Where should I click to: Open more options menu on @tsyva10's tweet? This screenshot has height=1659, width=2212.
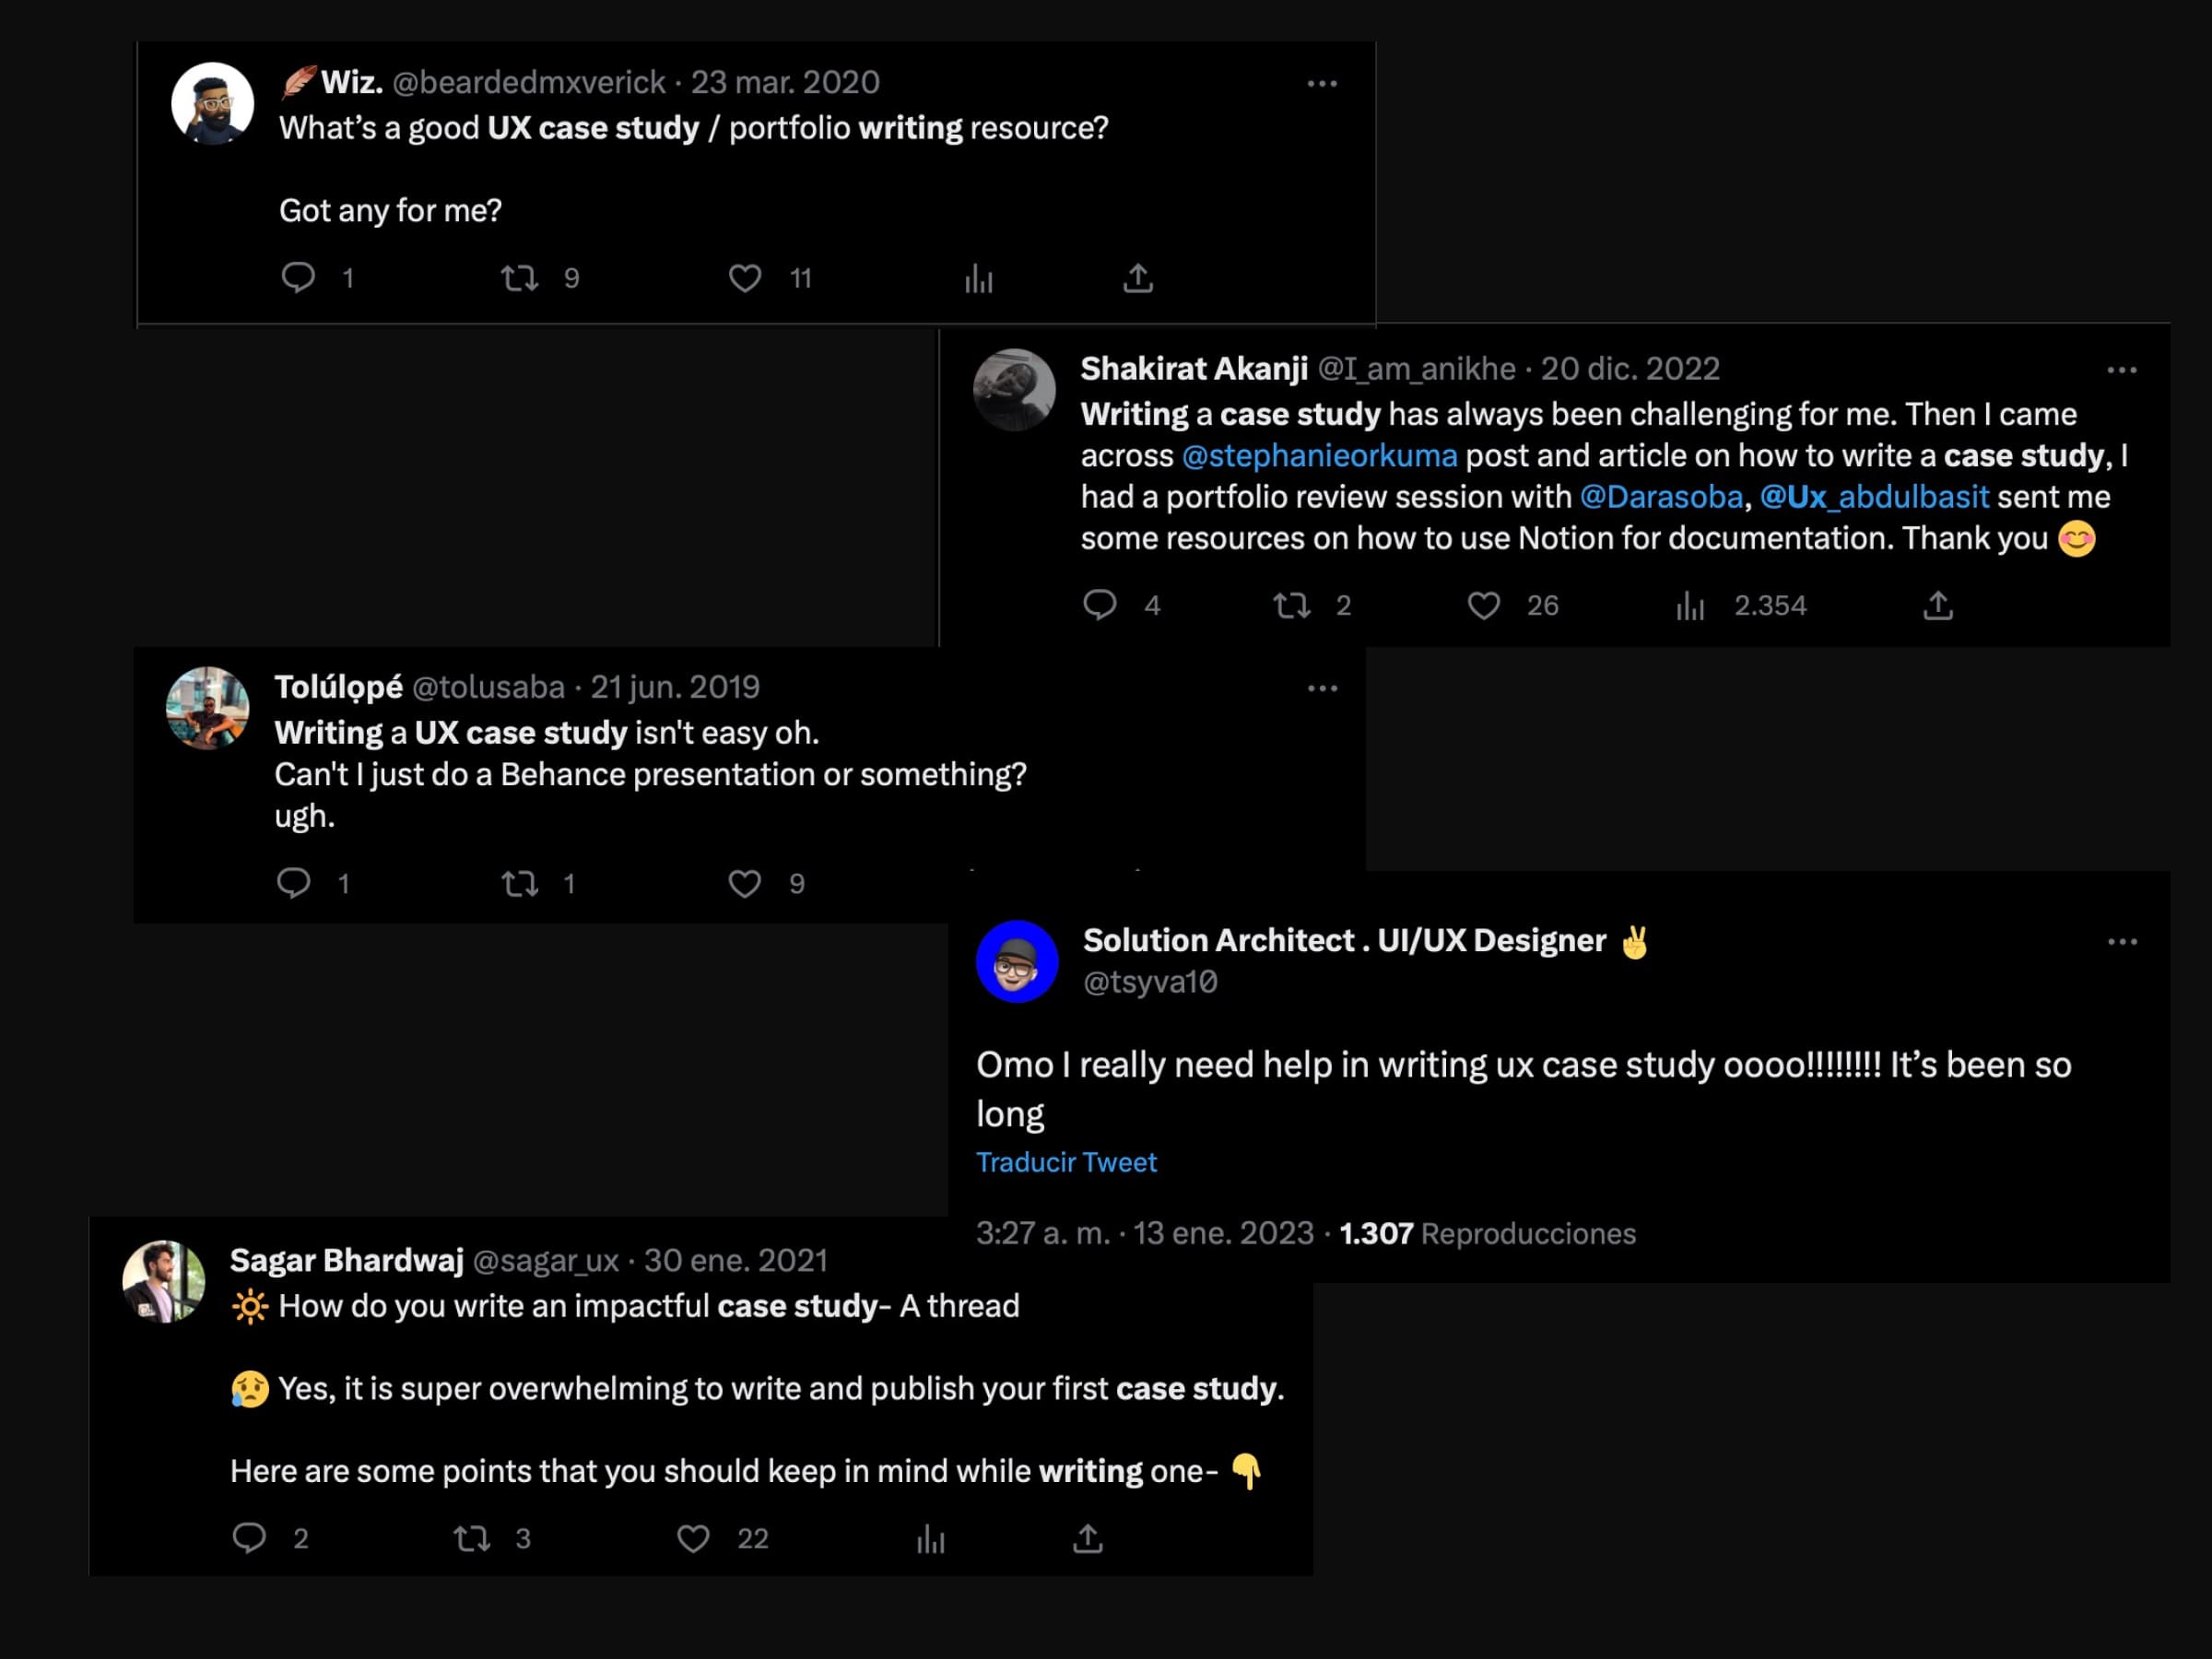[2121, 942]
